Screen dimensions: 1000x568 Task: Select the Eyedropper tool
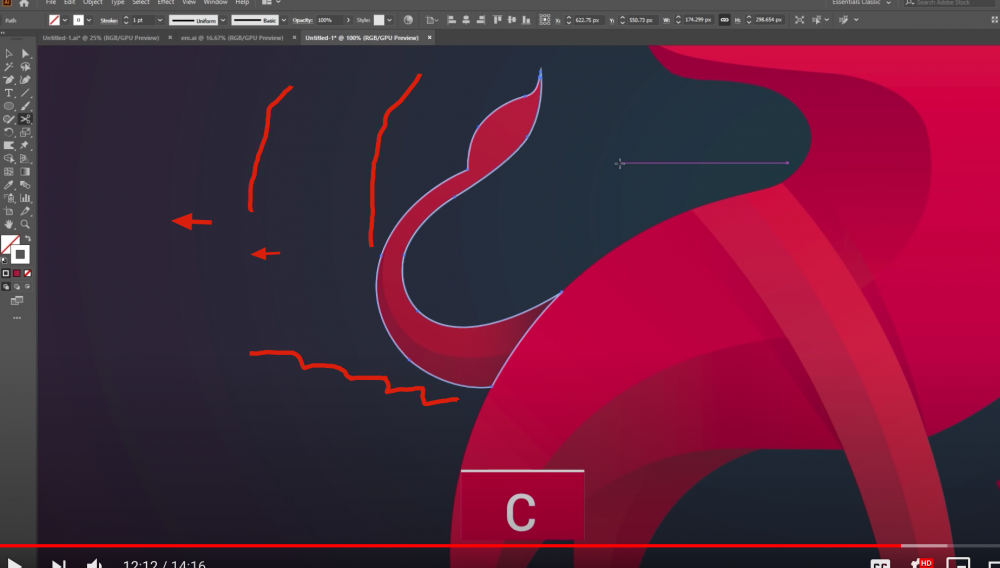(9, 185)
